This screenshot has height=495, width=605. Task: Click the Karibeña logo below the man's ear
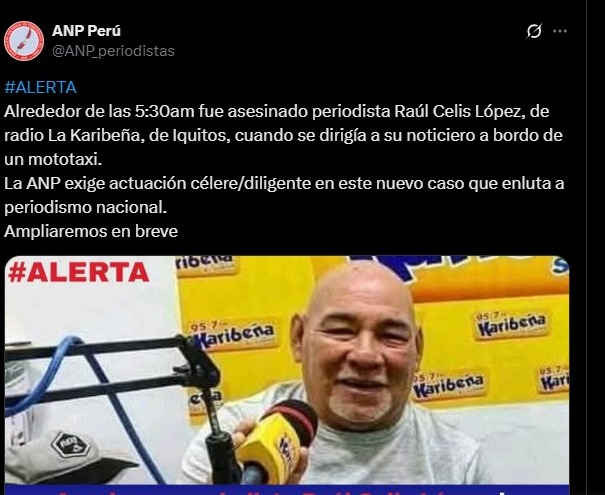click(448, 385)
